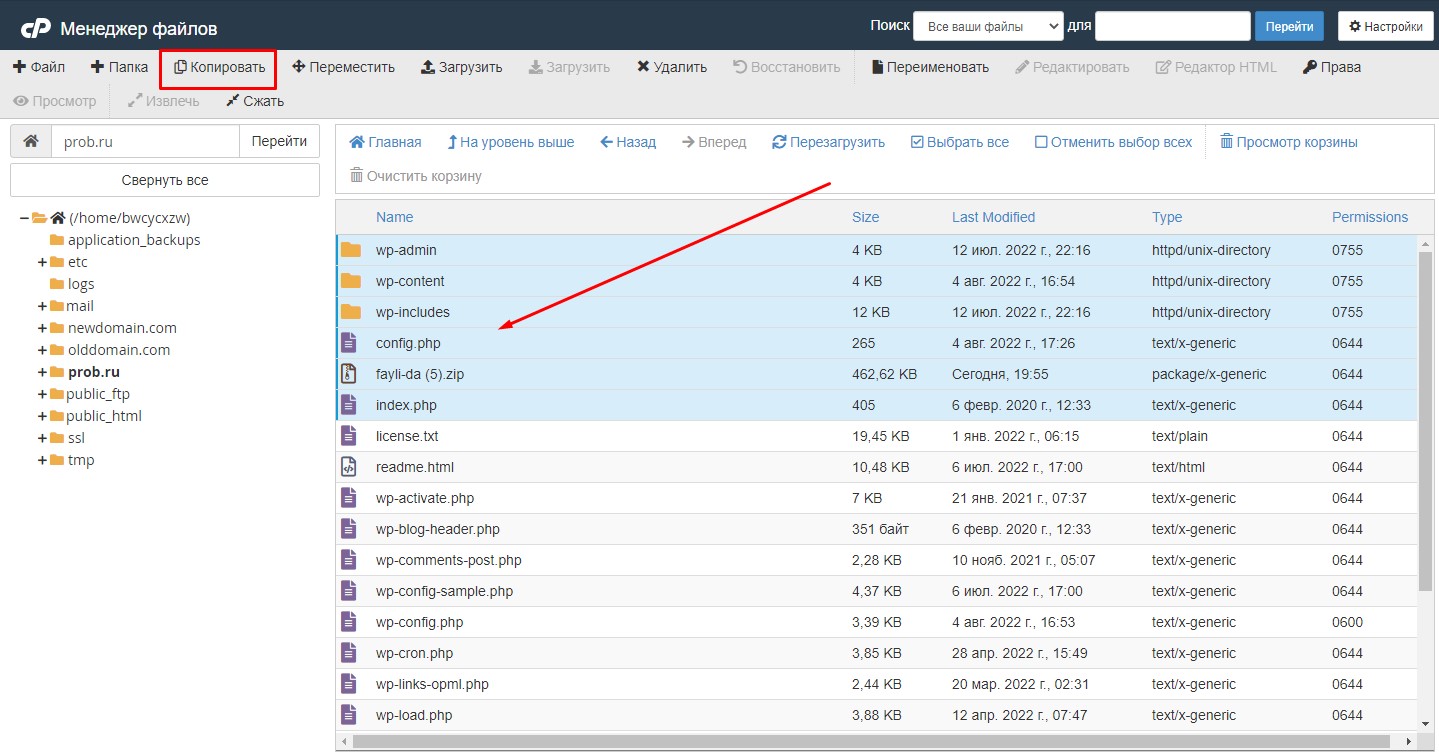Click the wp-blog-header.php file icon
Screen dimensions: 1439x752
coord(349,529)
